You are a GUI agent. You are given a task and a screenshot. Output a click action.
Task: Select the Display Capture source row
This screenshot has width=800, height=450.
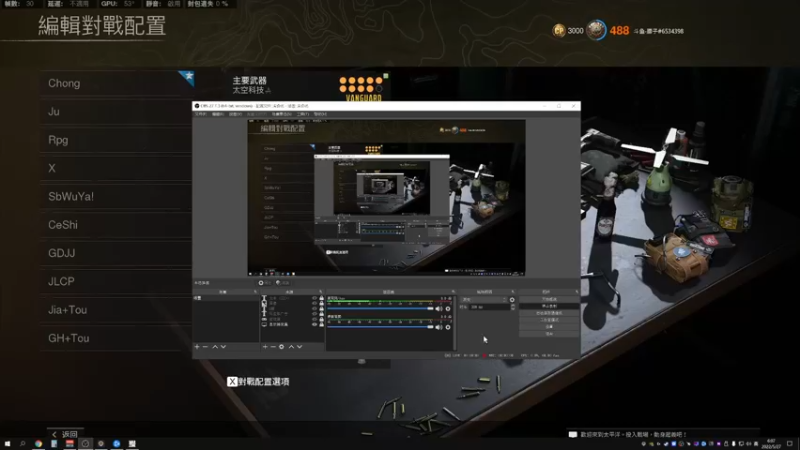pos(292,324)
